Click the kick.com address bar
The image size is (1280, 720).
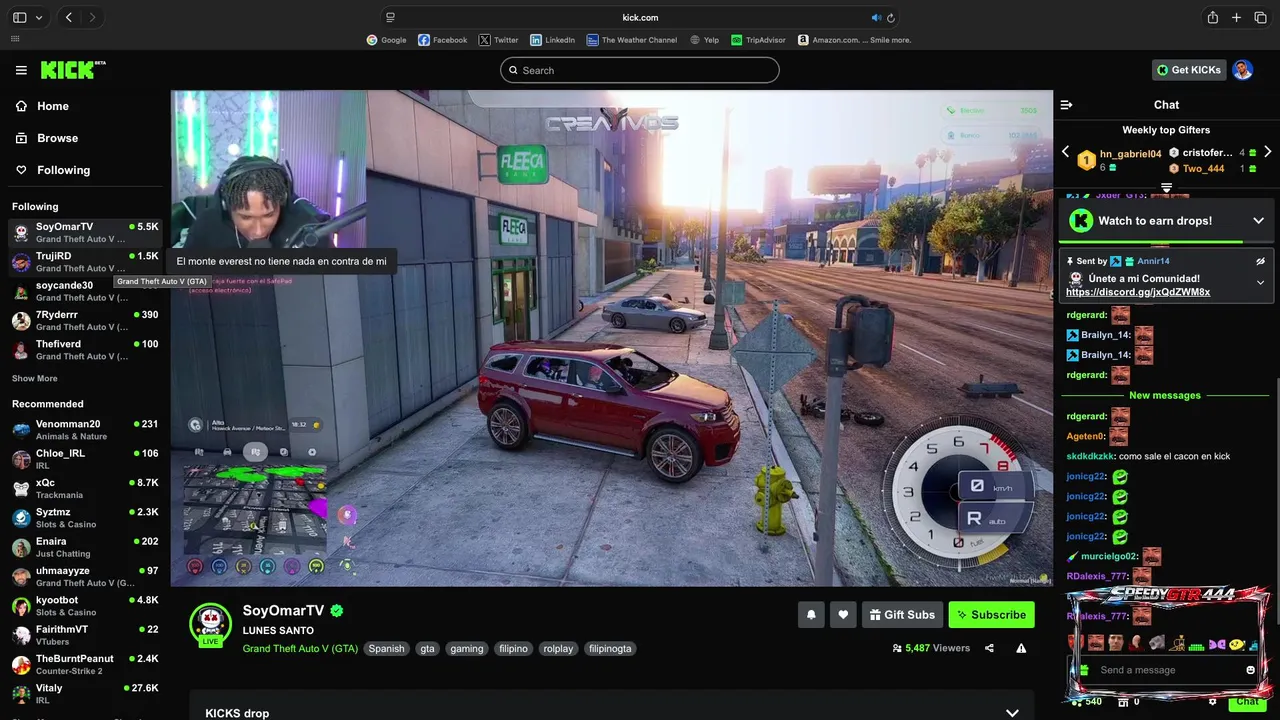pyautogui.click(x=640, y=17)
